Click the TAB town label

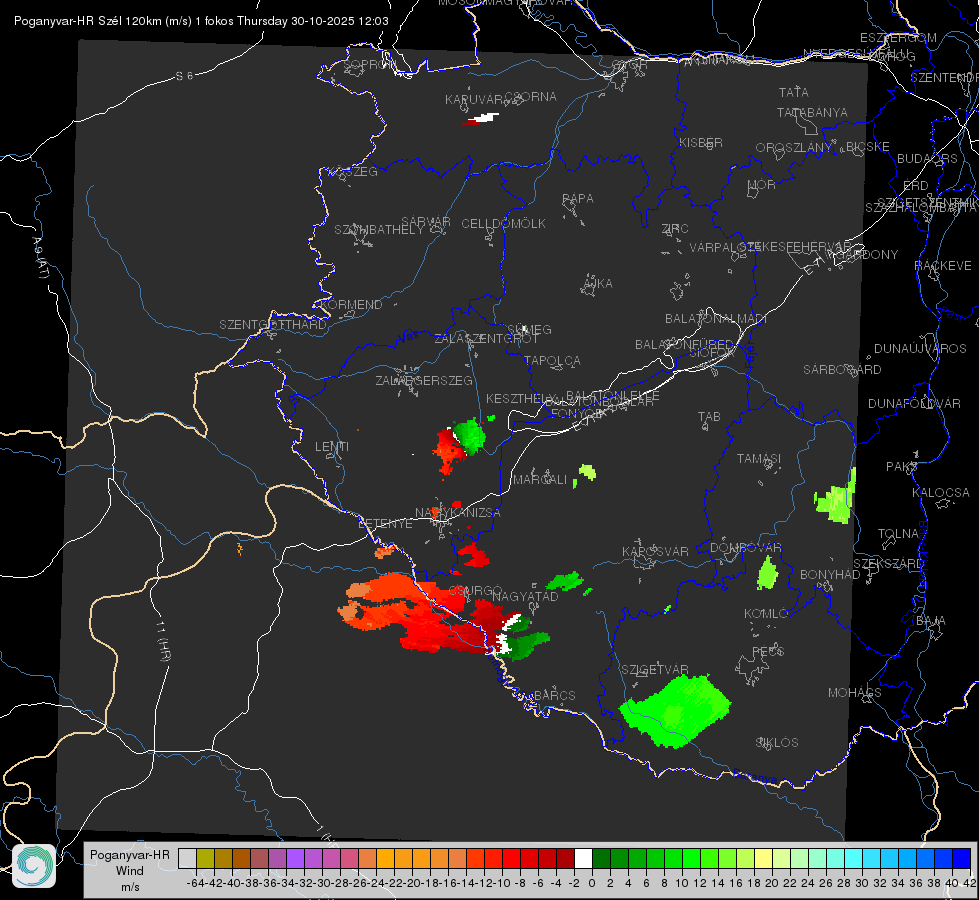point(709,417)
